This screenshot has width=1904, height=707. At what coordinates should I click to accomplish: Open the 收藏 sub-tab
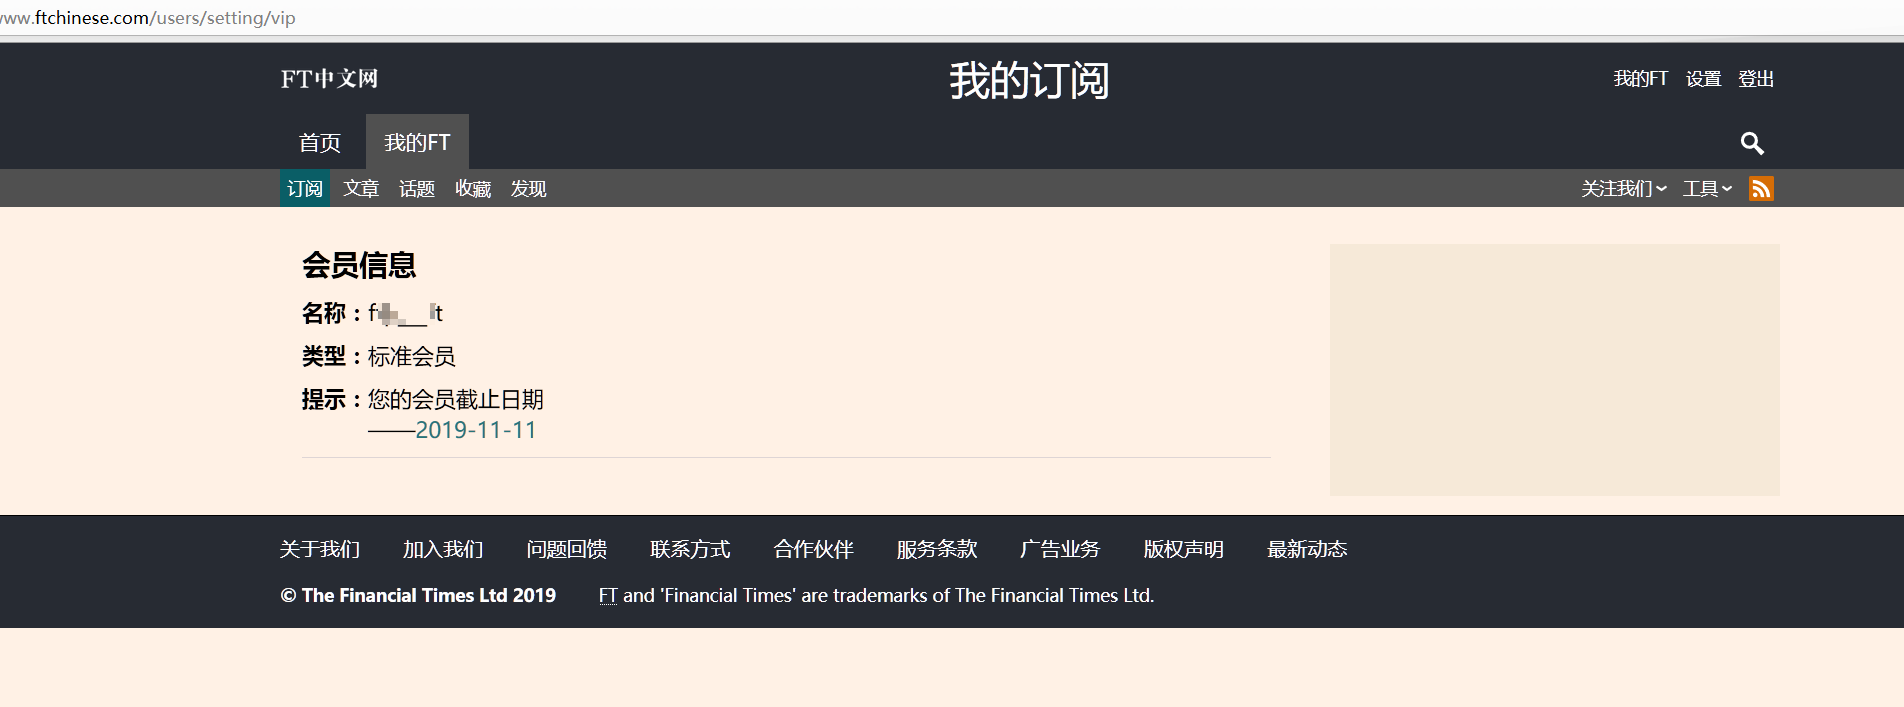point(473,189)
